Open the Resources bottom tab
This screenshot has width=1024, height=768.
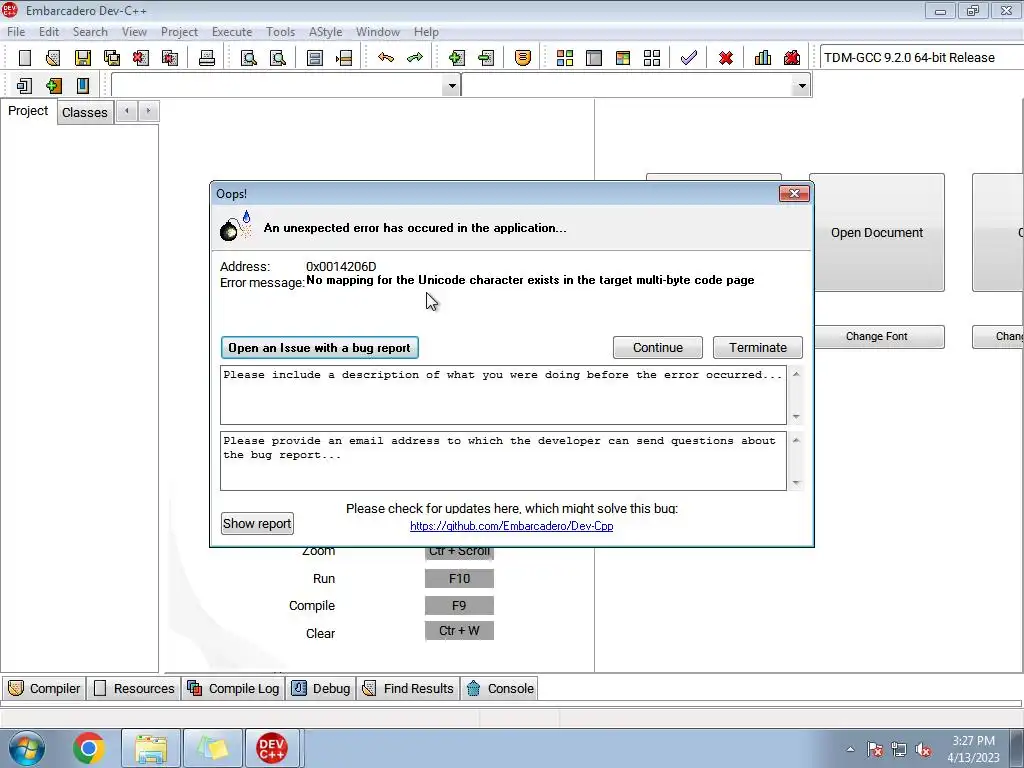pyautogui.click(x=135, y=688)
